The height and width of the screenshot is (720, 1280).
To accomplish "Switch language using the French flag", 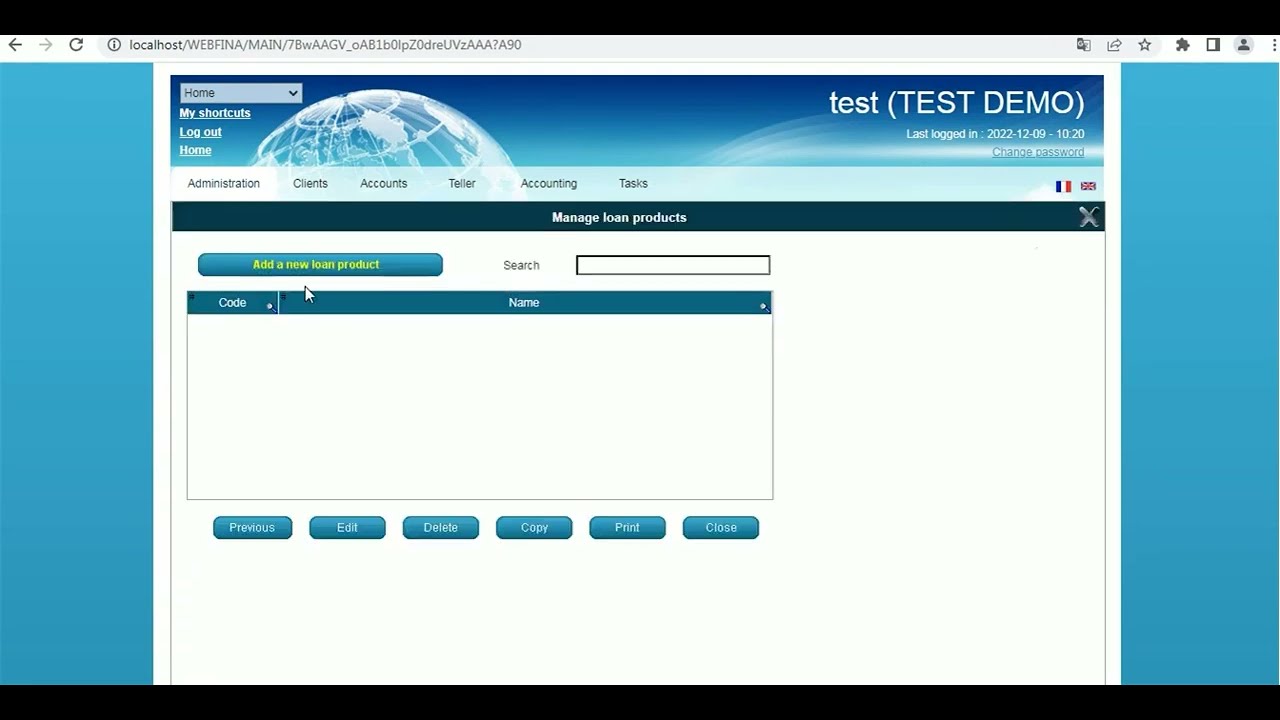I will click(1063, 186).
